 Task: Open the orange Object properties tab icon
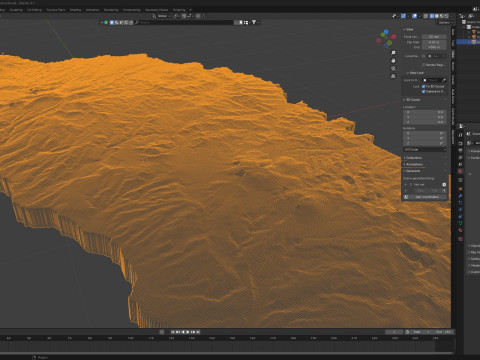click(x=460, y=189)
